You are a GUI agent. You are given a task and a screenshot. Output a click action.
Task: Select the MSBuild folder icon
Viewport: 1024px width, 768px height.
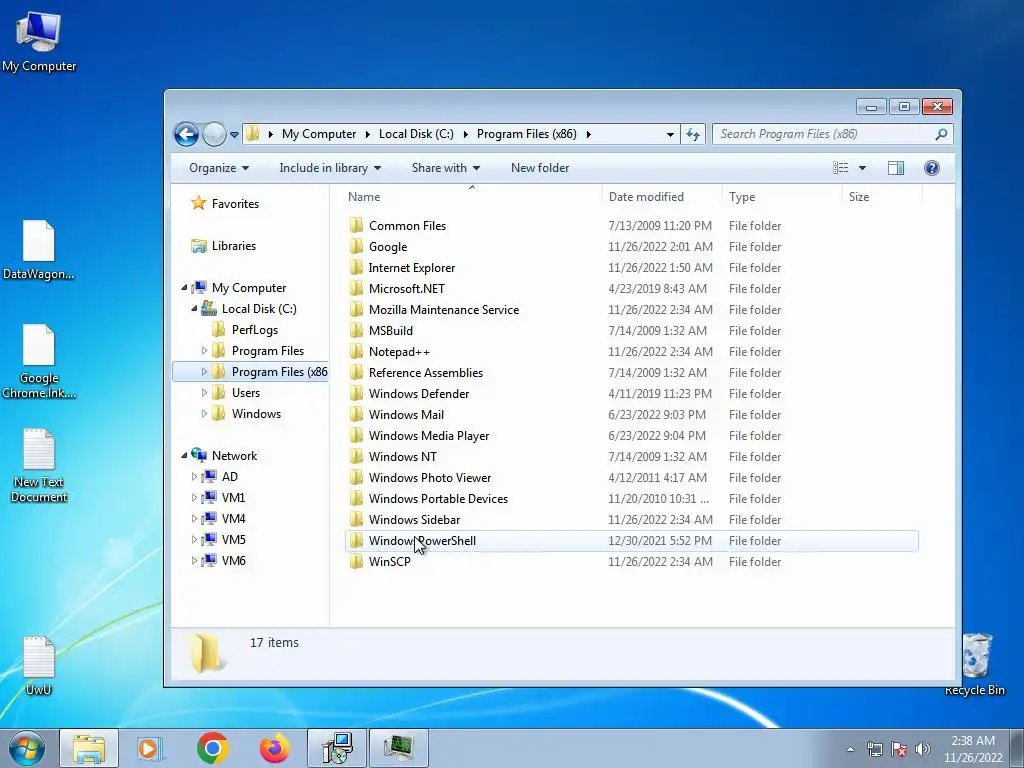tap(356, 330)
